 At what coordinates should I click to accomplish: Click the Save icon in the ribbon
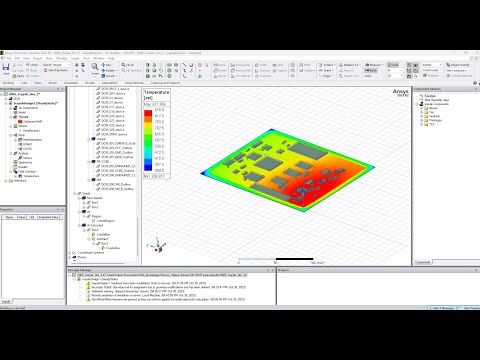(6, 69)
